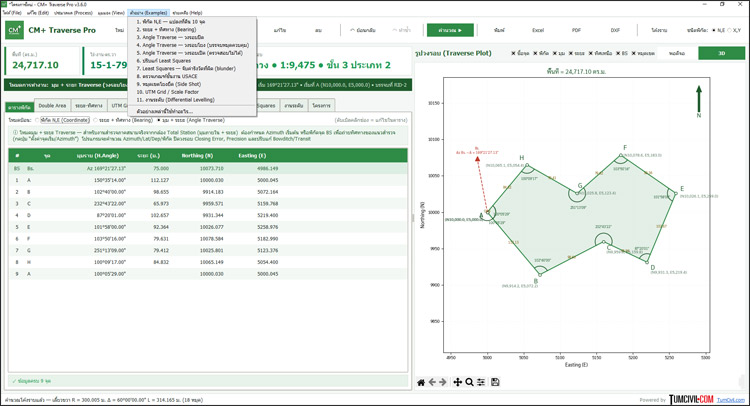The width and height of the screenshot is (750, 406).
Task: Click the forward arrow plot icon
Action: pos(443,382)
